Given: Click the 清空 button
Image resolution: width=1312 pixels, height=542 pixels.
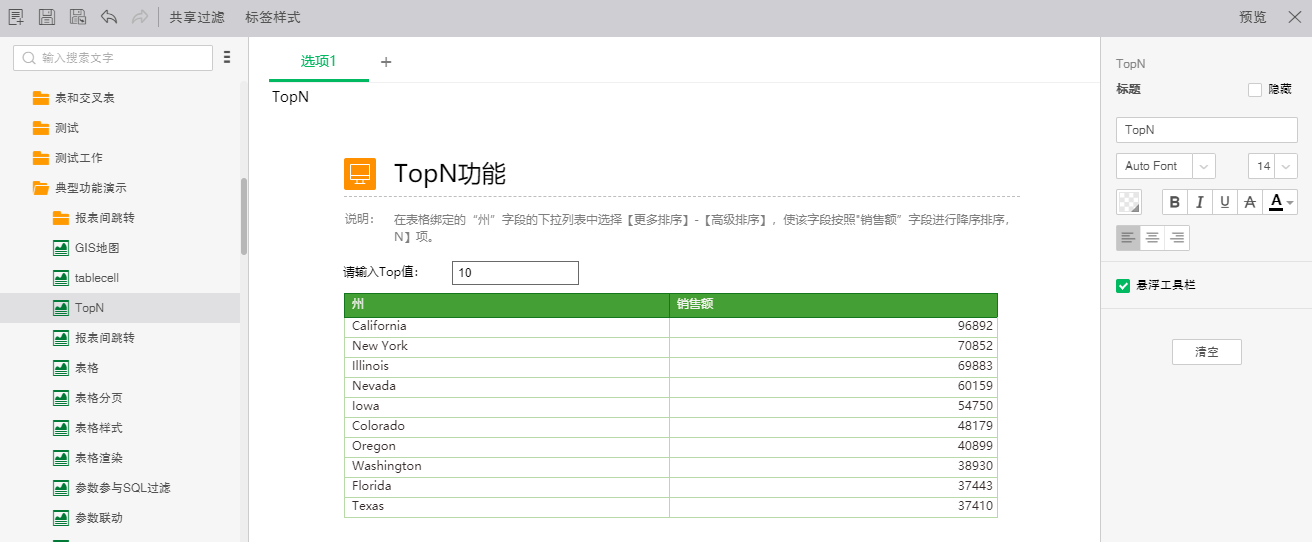Looking at the screenshot, I should coord(1206,352).
